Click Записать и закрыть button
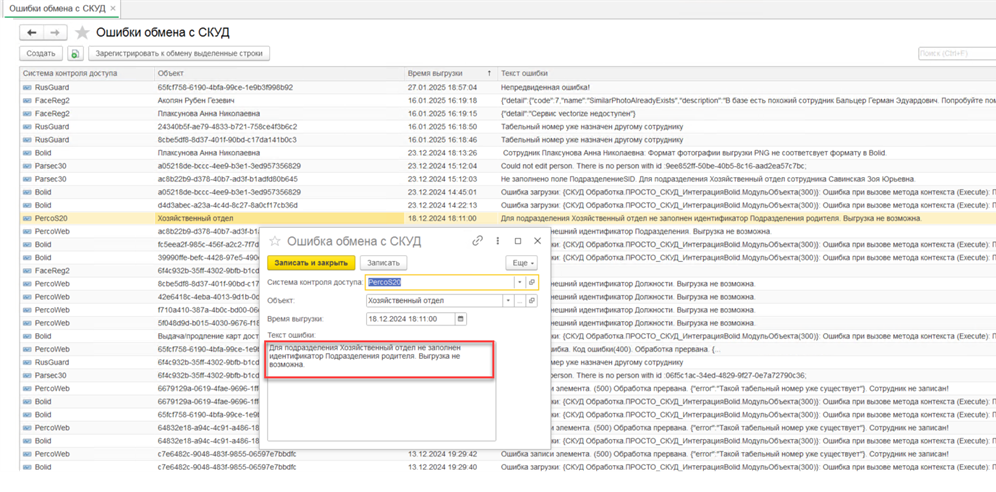The width and height of the screenshot is (996, 492). point(310,262)
